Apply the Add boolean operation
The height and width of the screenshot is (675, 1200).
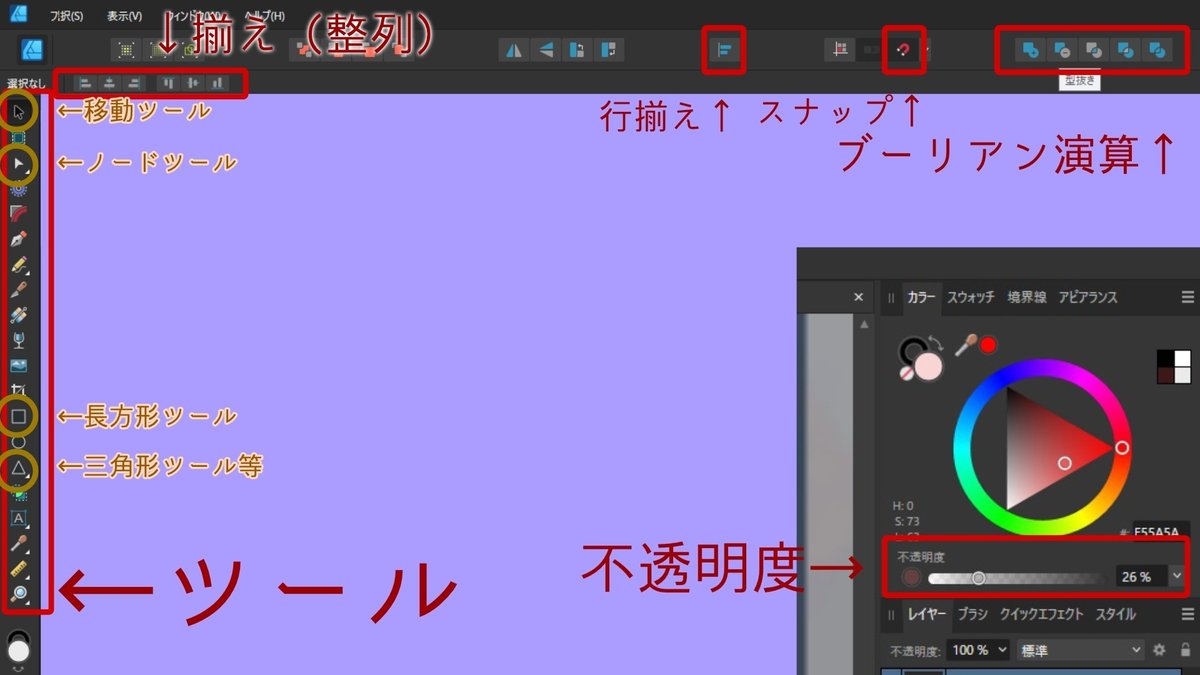pos(1029,49)
